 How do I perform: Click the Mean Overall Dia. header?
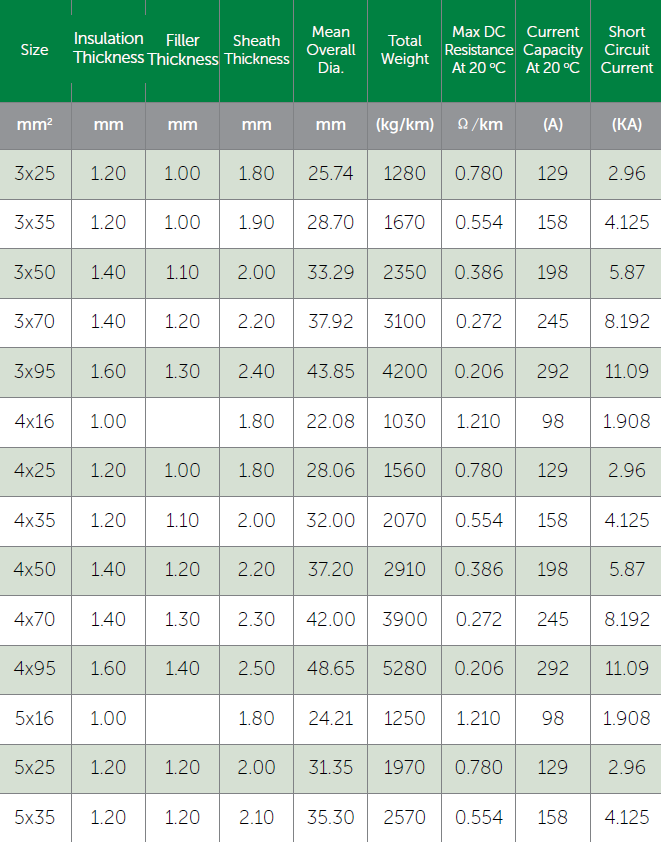pyautogui.click(x=330, y=50)
